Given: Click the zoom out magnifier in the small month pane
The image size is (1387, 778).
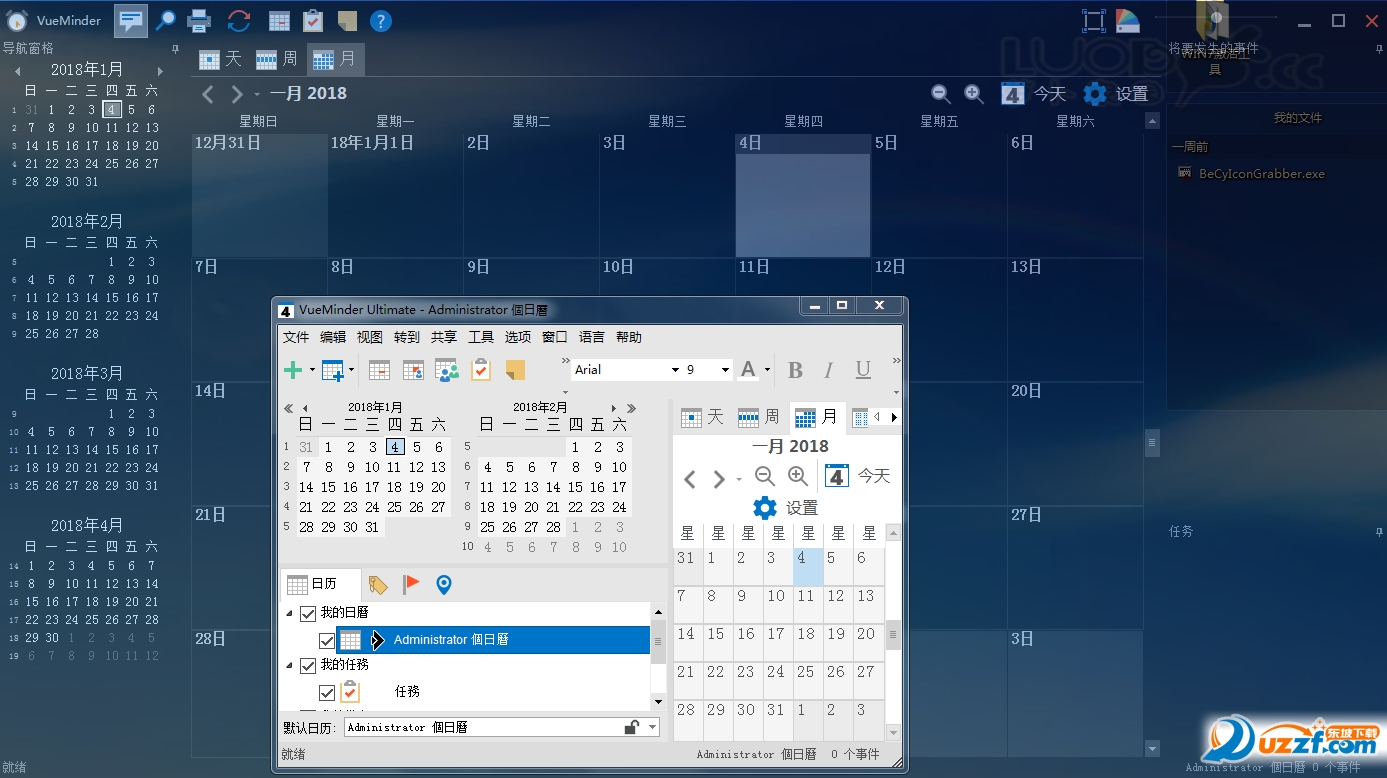Looking at the screenshot, I should pos(765,476).
